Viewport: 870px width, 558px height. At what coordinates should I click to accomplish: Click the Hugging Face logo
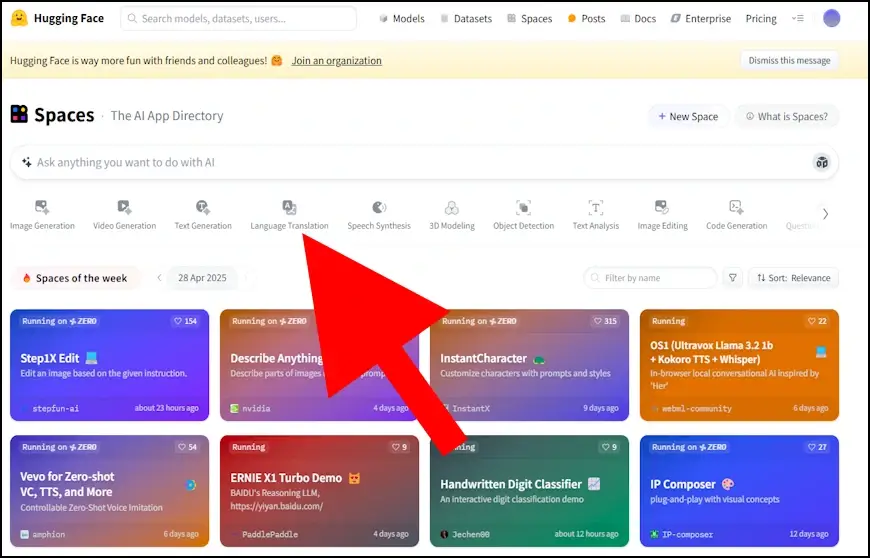(x=19, y=18)
